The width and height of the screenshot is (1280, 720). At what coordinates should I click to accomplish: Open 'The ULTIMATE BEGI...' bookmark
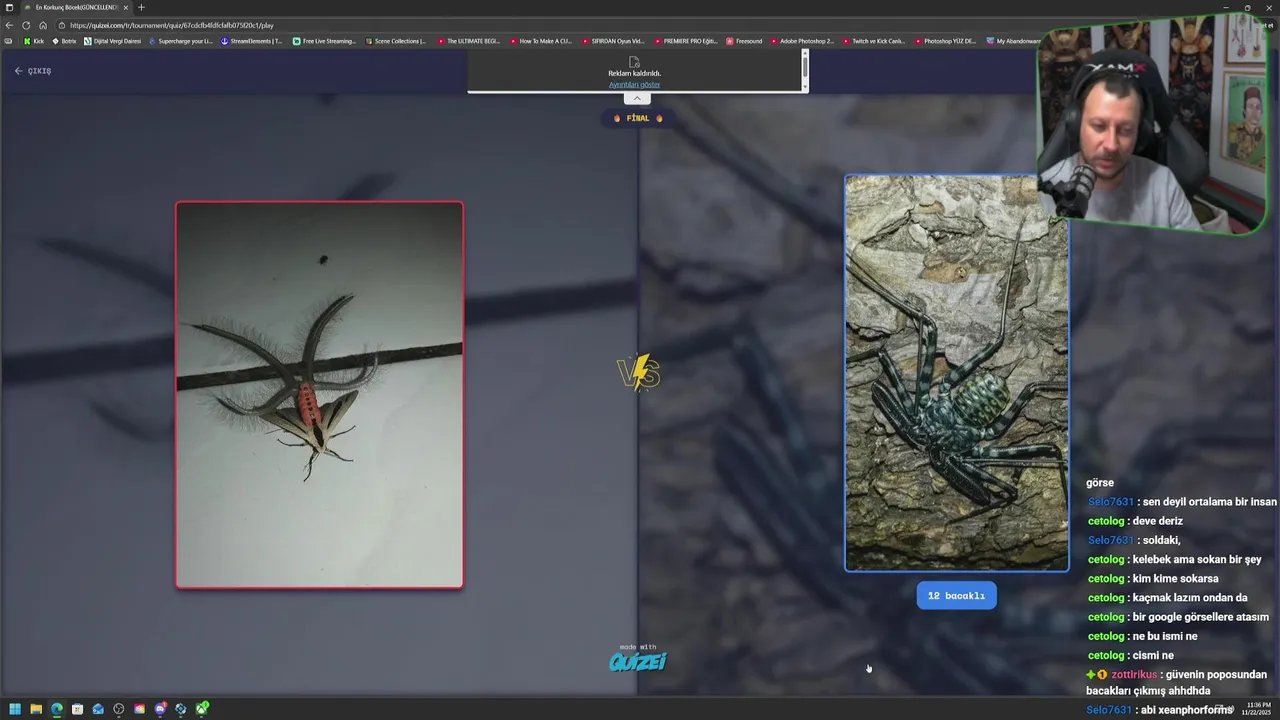point(468,41)
